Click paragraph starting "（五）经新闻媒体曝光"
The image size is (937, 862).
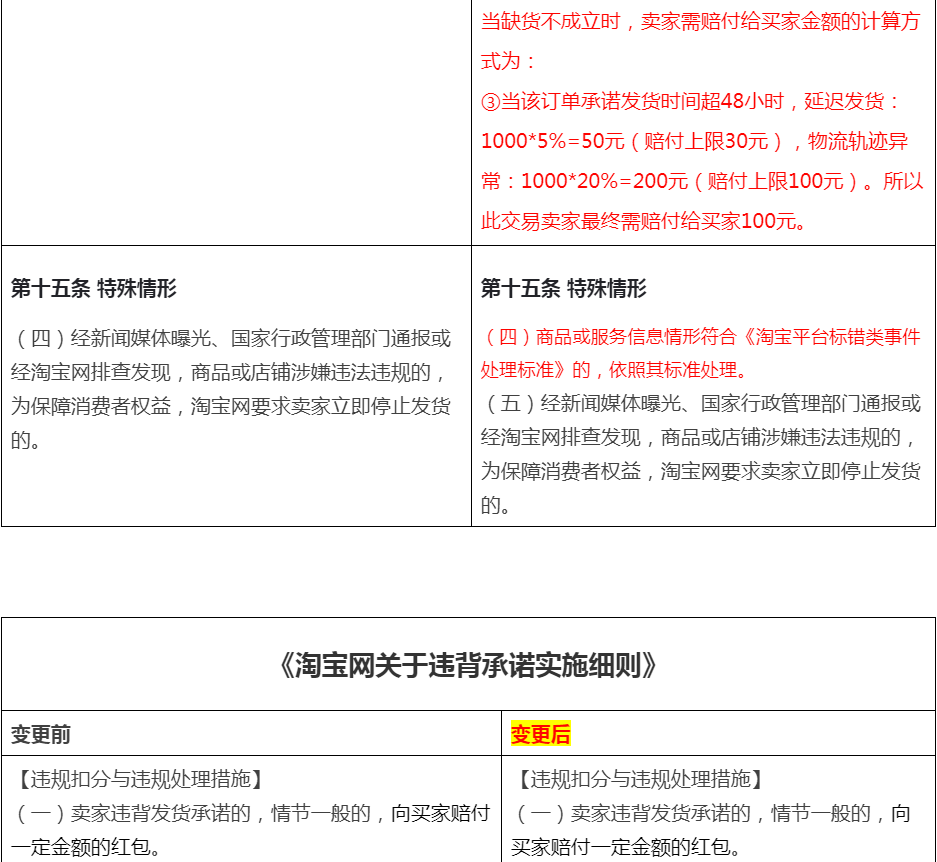point(700,454)
